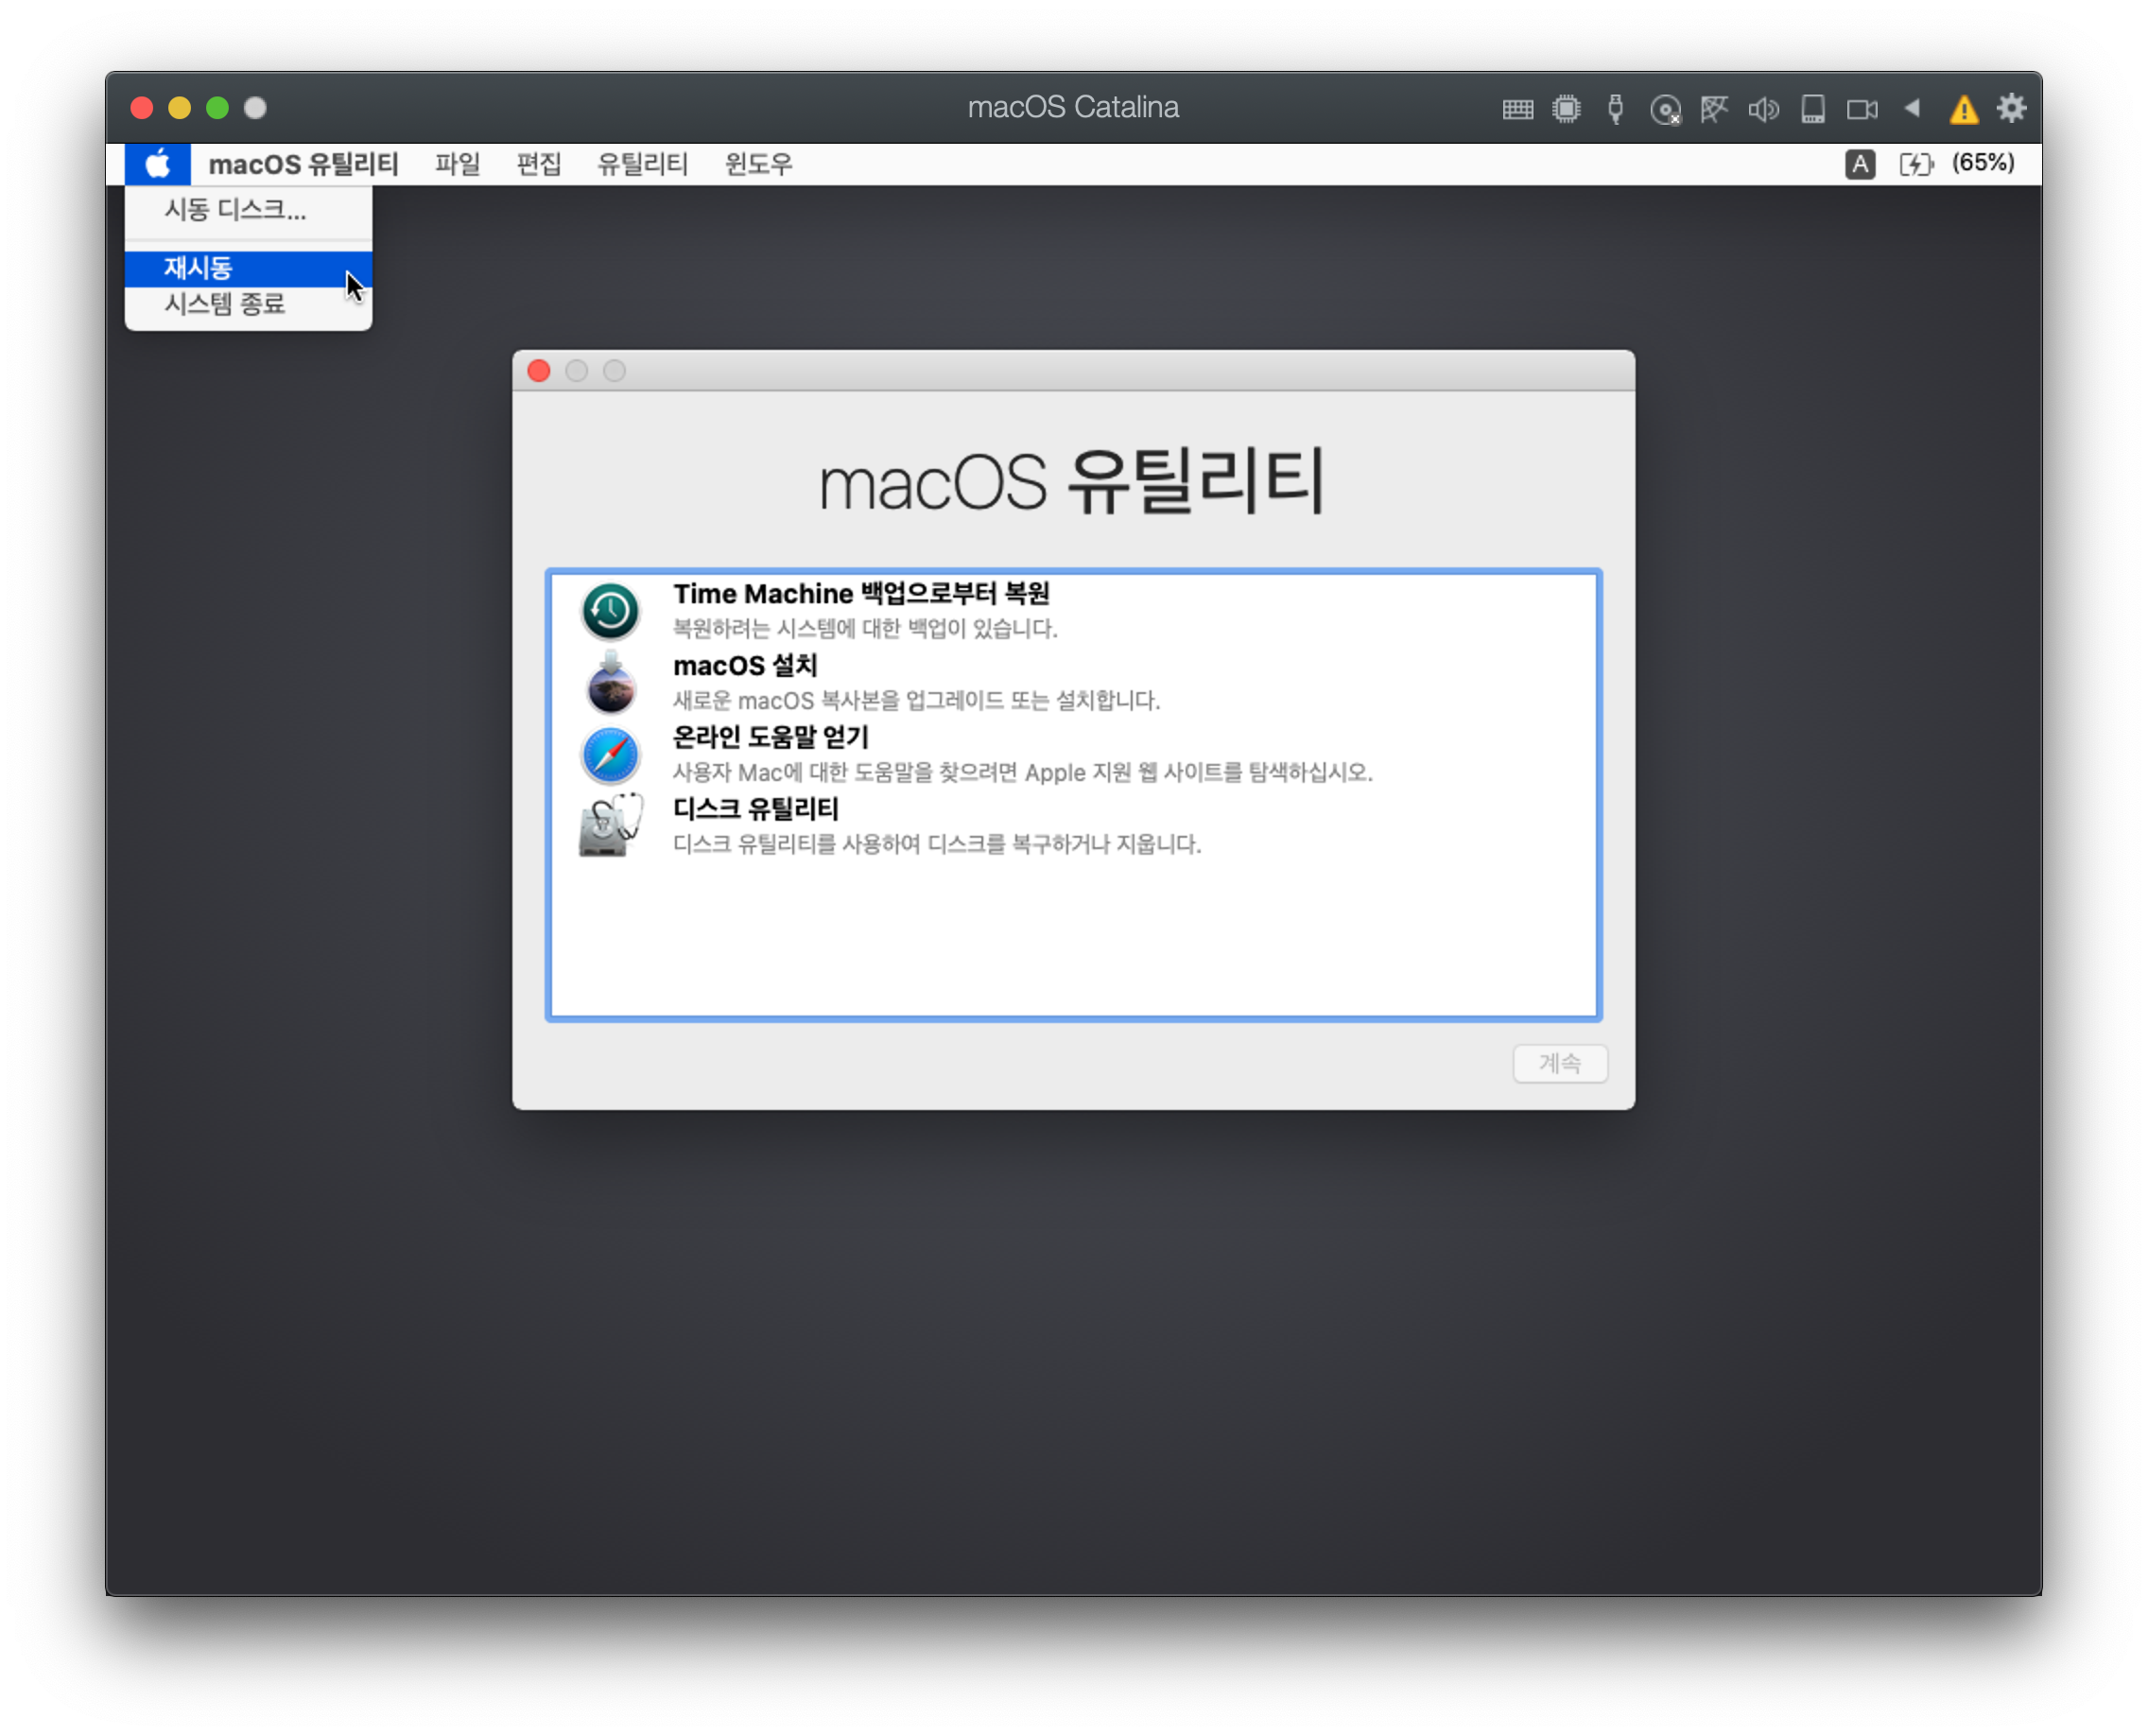Click the gray fourth button in the VM title bar

256,108
